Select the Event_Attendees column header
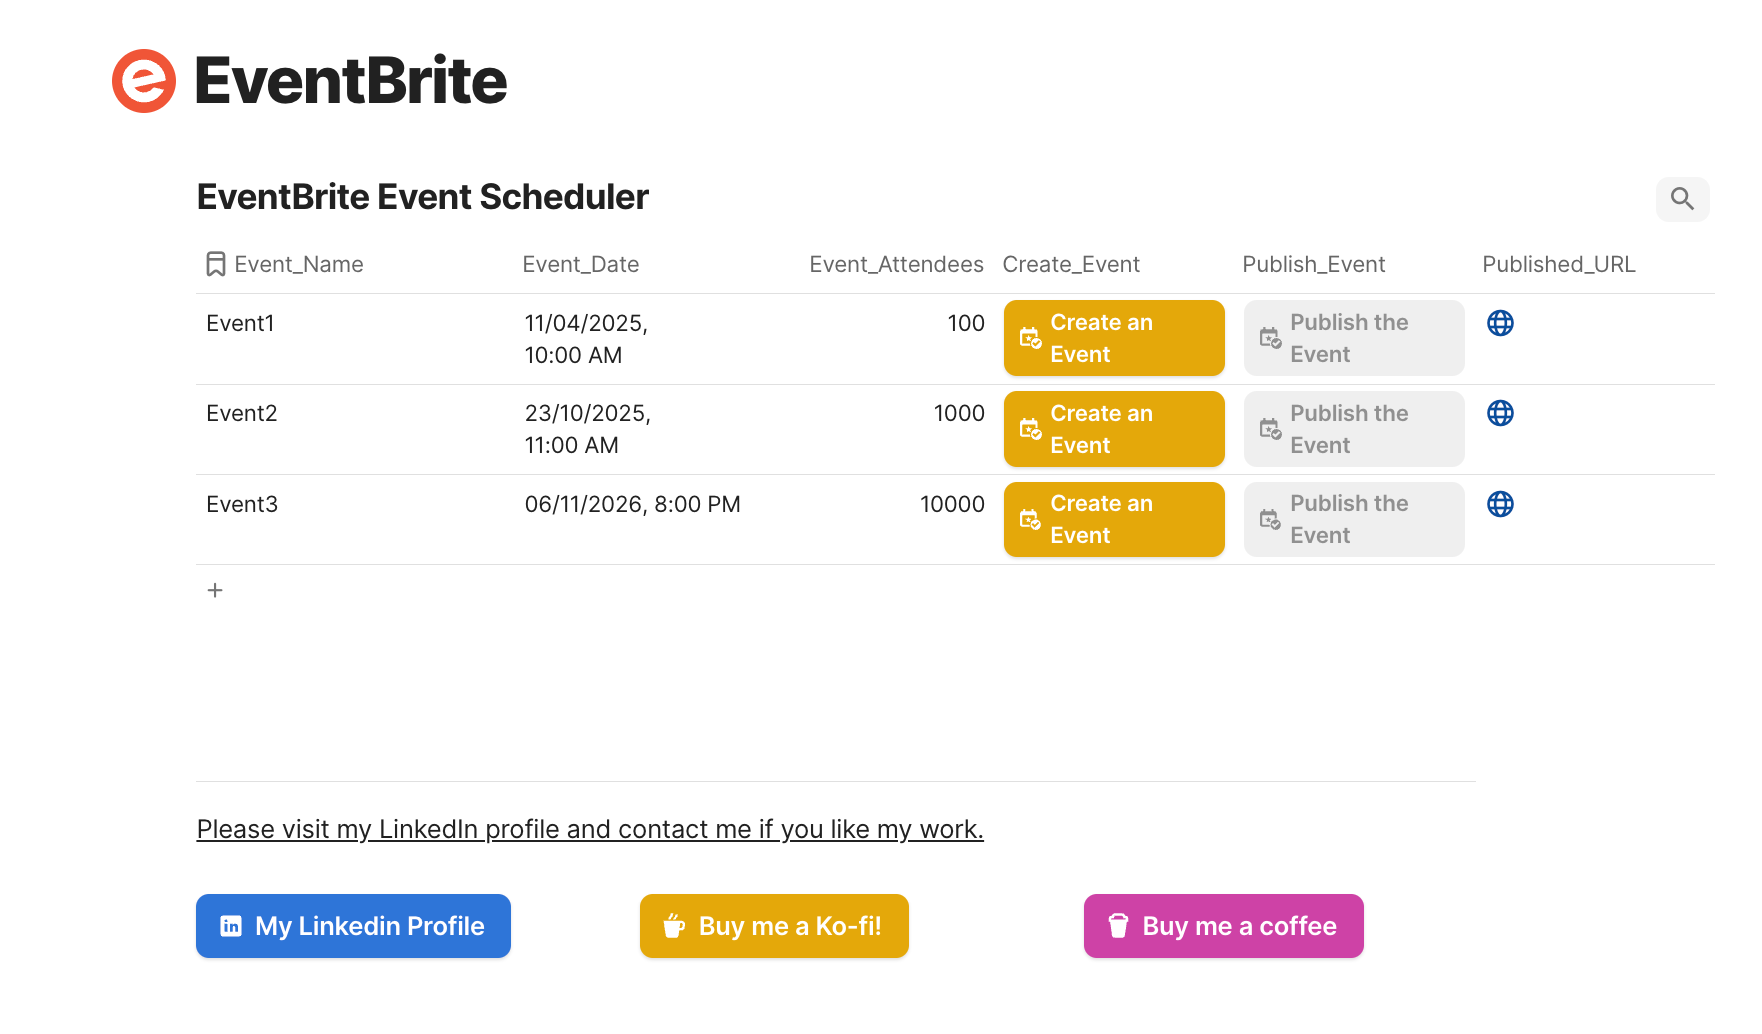Image resolution: width=1762 pixels, height=1034 pixels. [x=896, y=263]
